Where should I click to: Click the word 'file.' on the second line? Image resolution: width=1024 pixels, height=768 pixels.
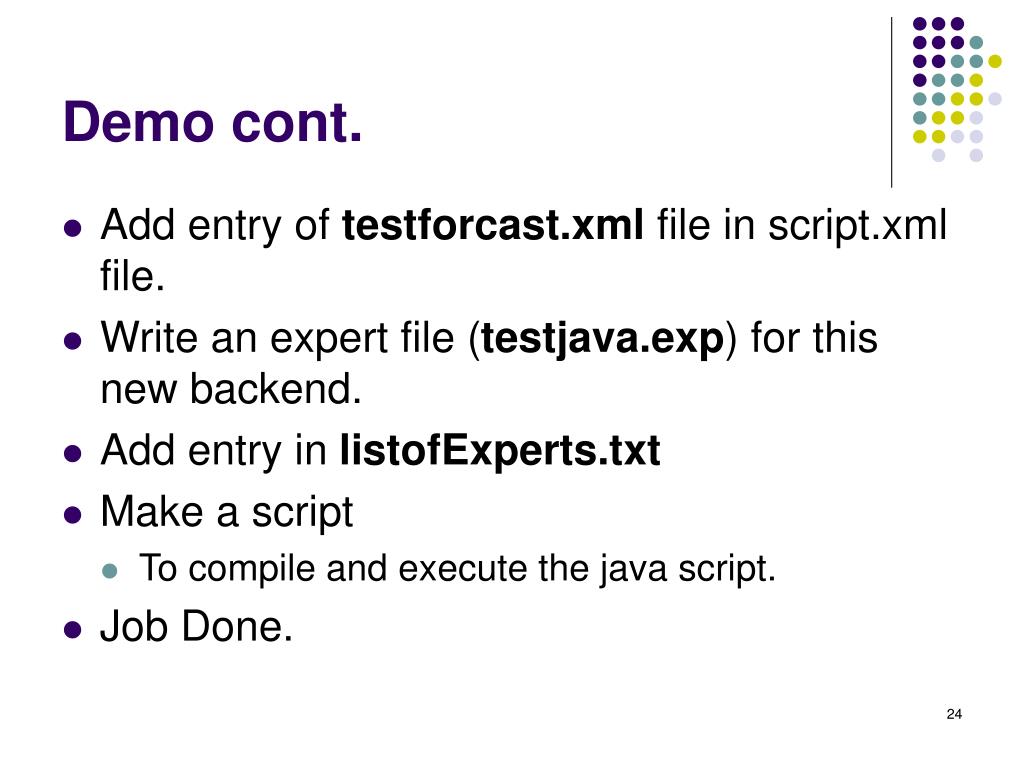point(133,276)
